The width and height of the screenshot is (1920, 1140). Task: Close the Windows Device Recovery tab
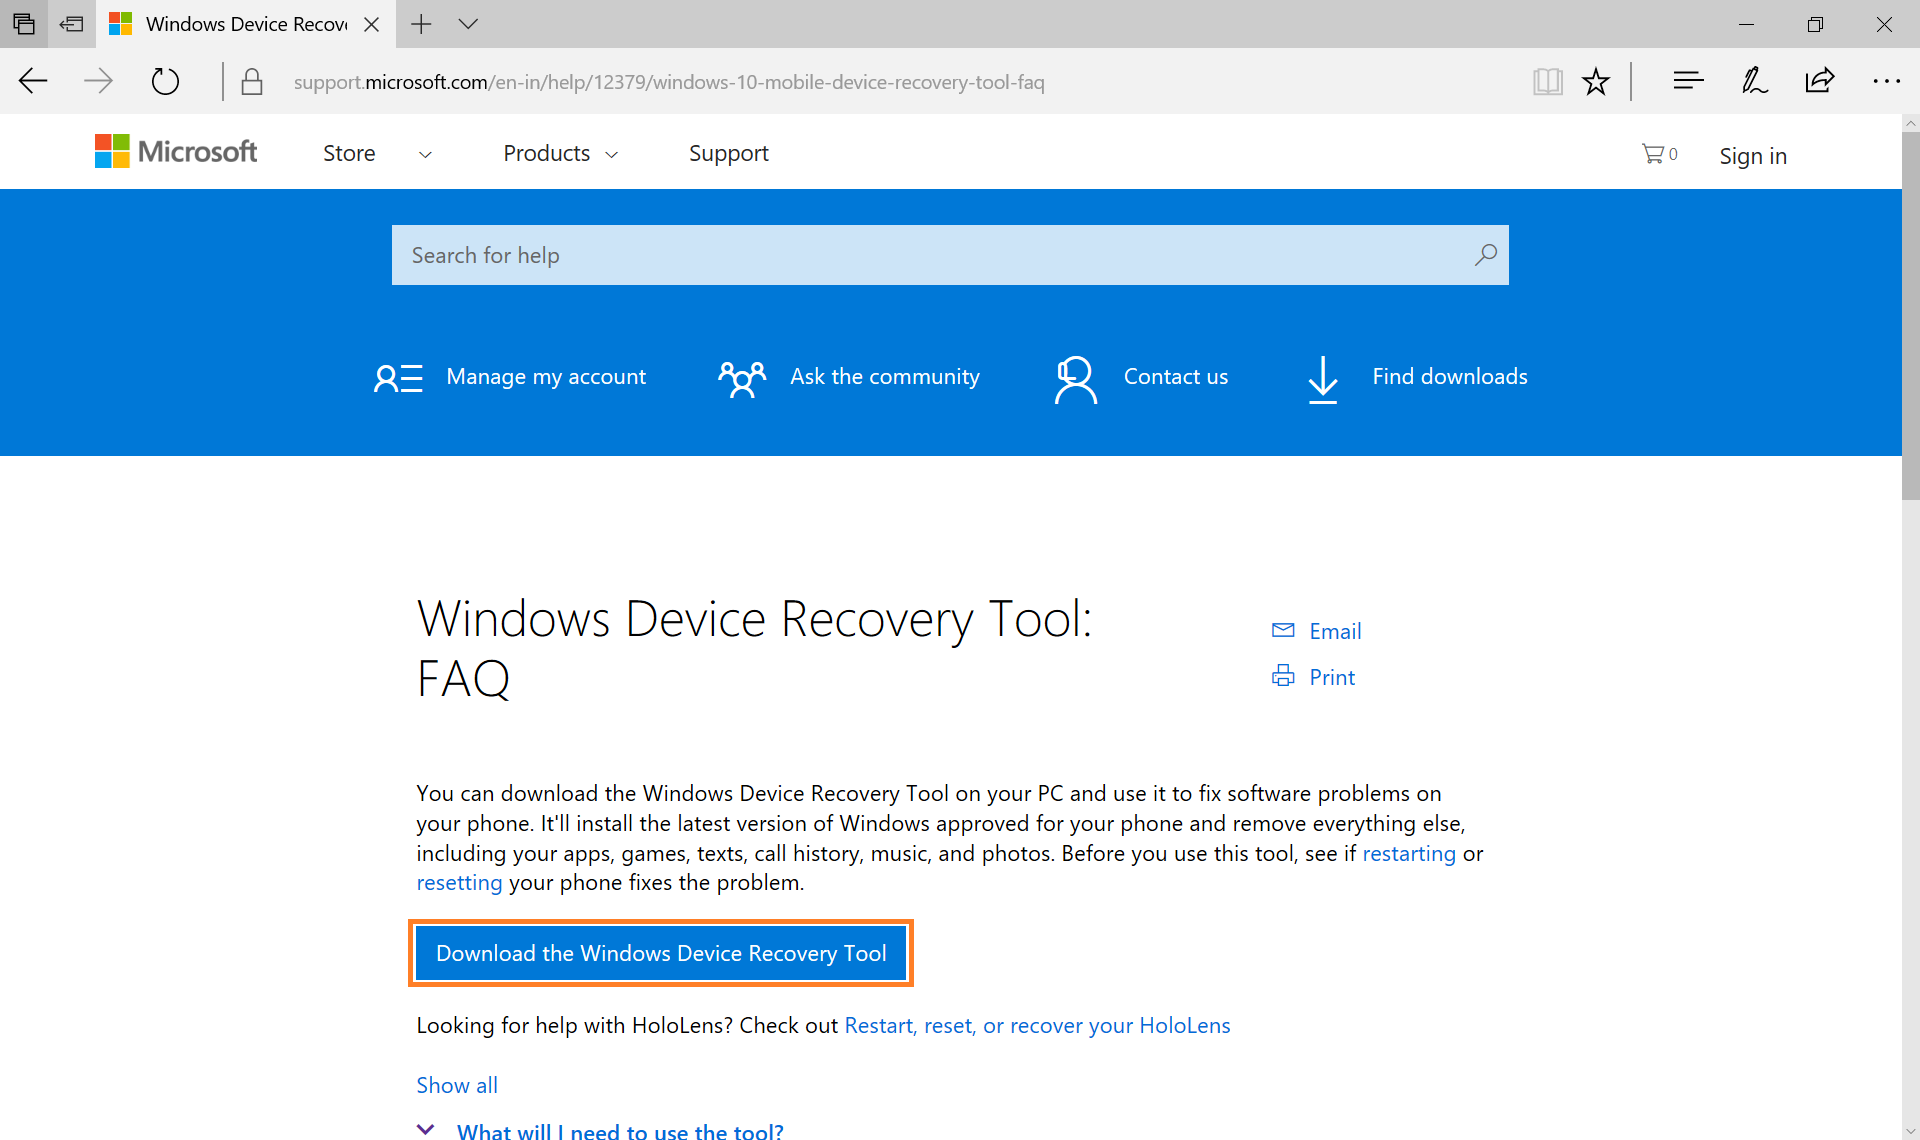371,24
